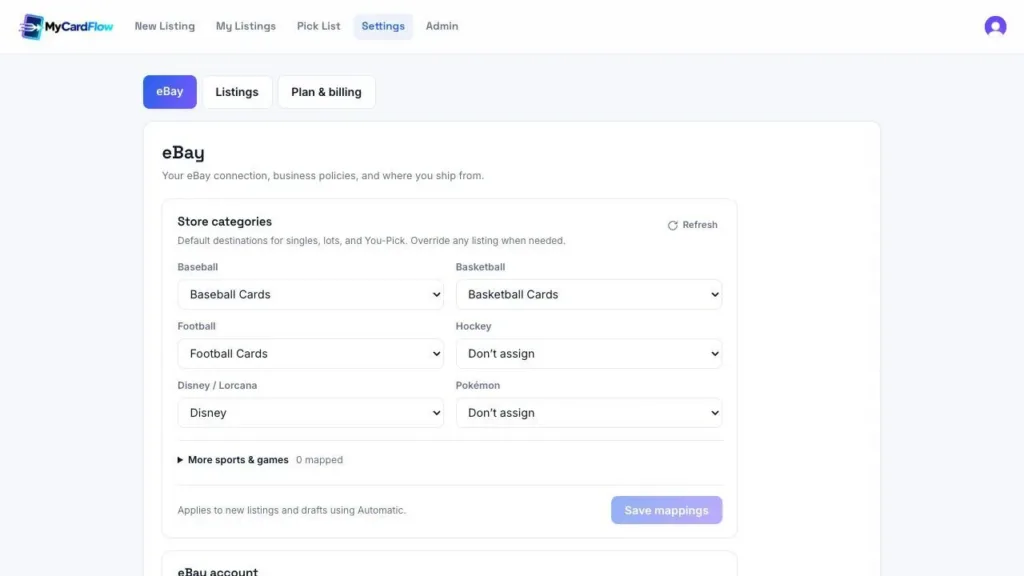Open the Baseball category dropdown

pos(310,295)
